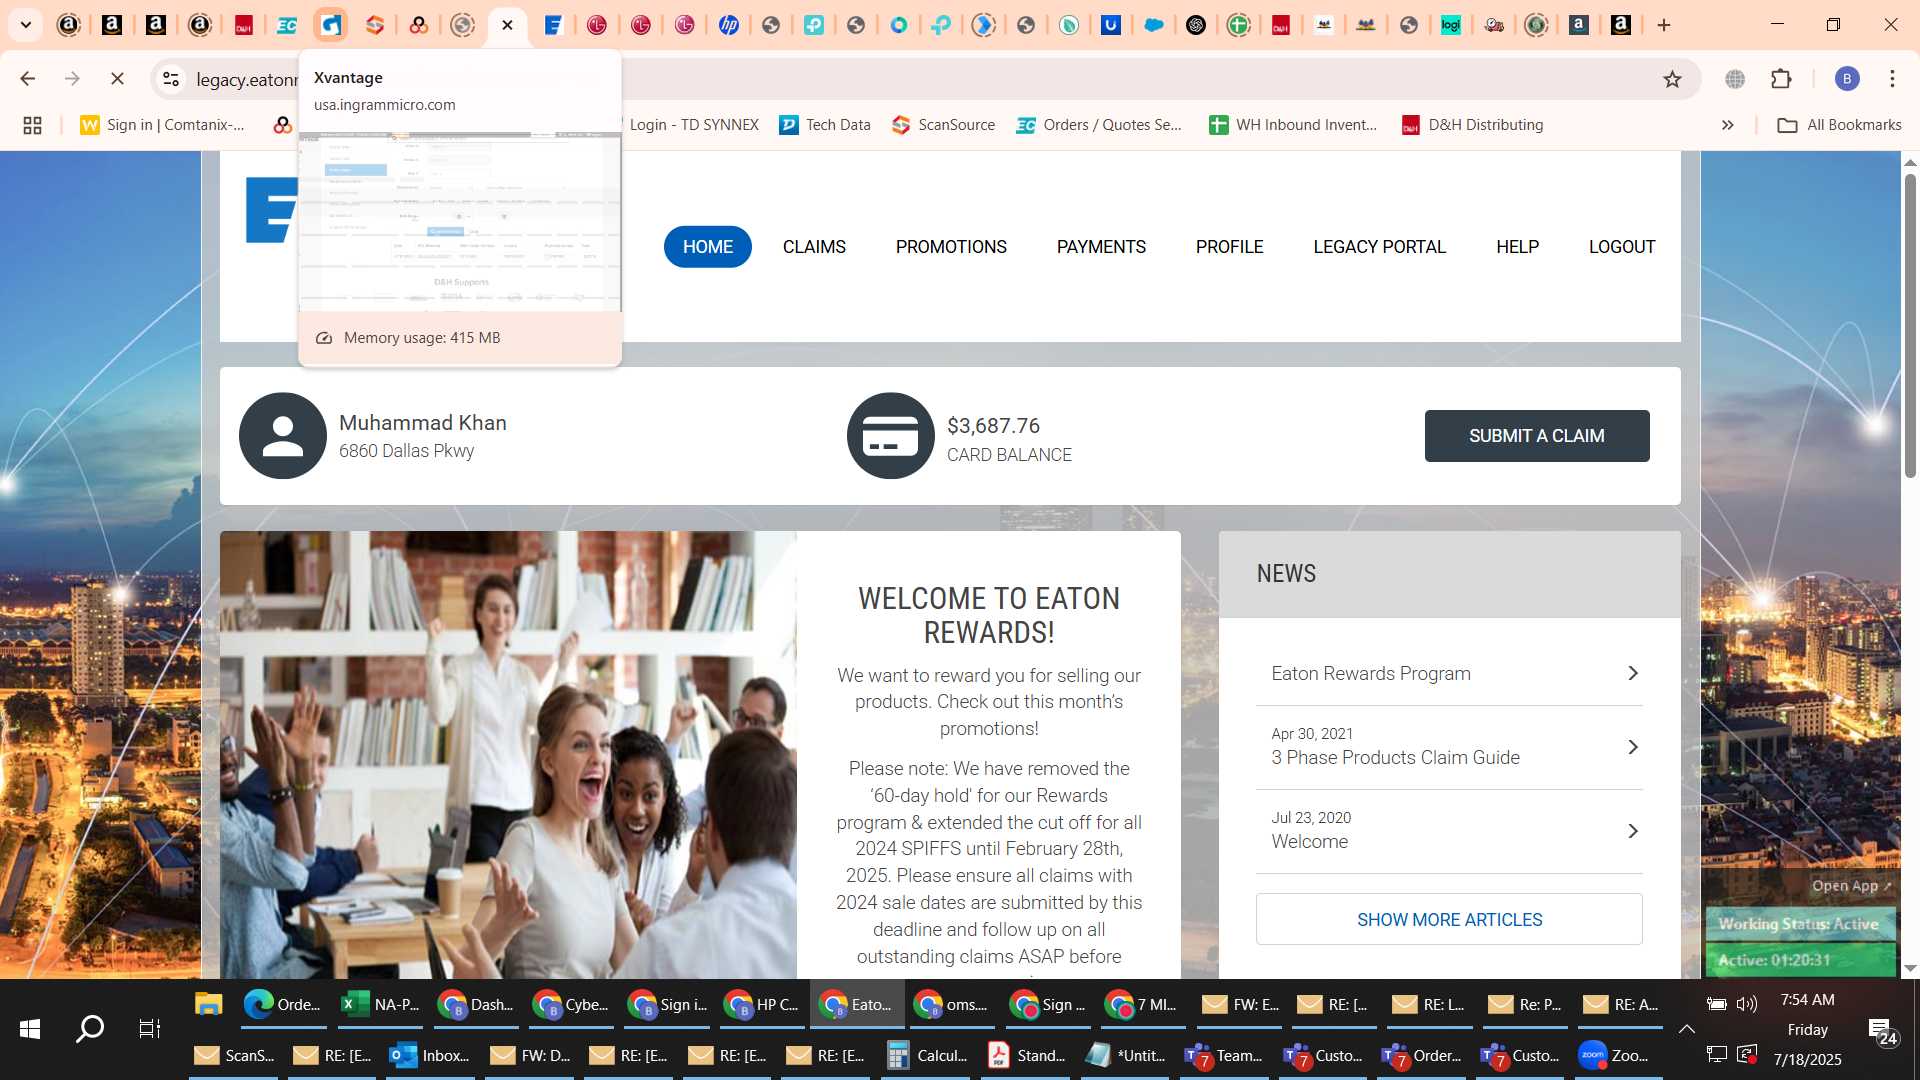Click LOGOUT in the site navigation
1920x1080 pixels.
pyautogui.click(x=1622, y=247)
